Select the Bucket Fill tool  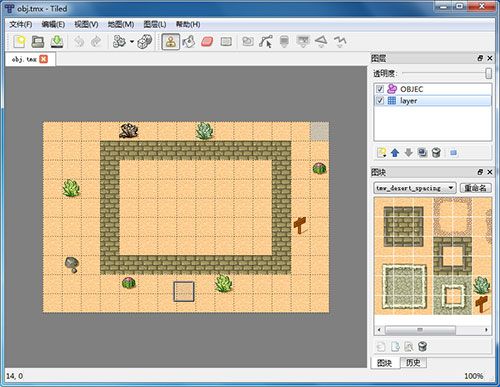click(189, 42)
